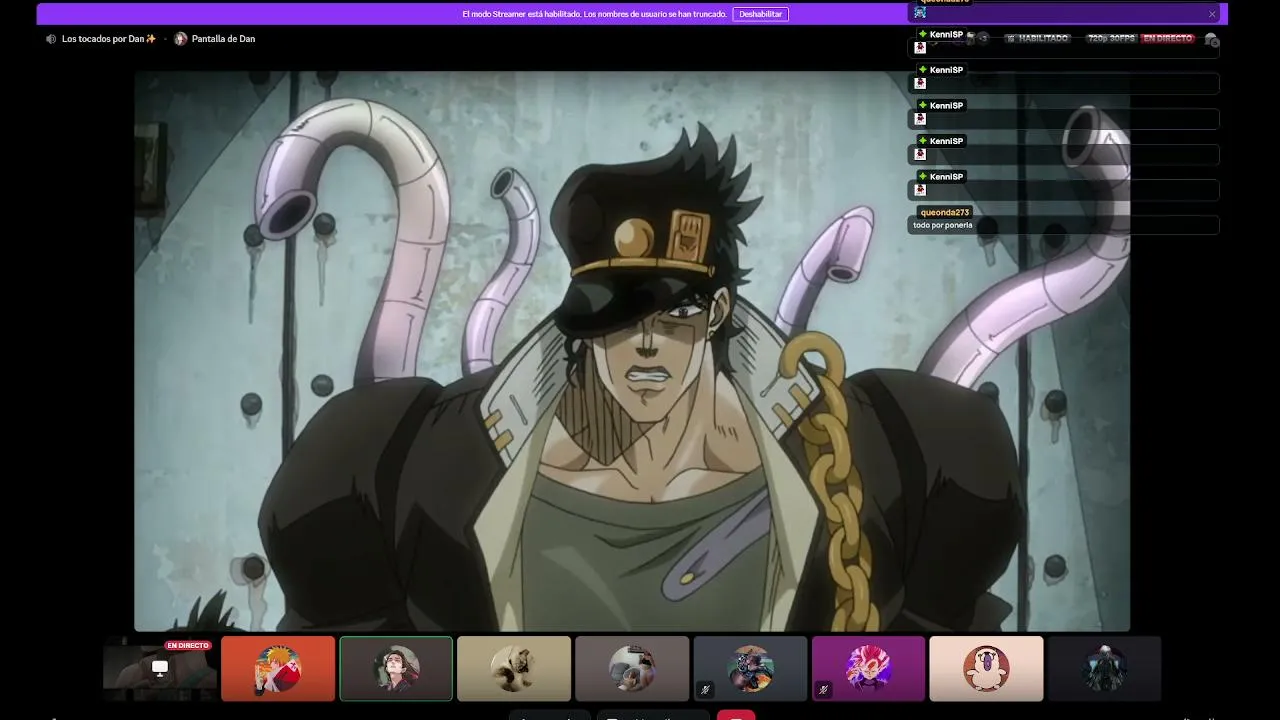Click Dan's avatar beside Pantalla de Dan
1280x720 pixels.
[x=181, y=39]
